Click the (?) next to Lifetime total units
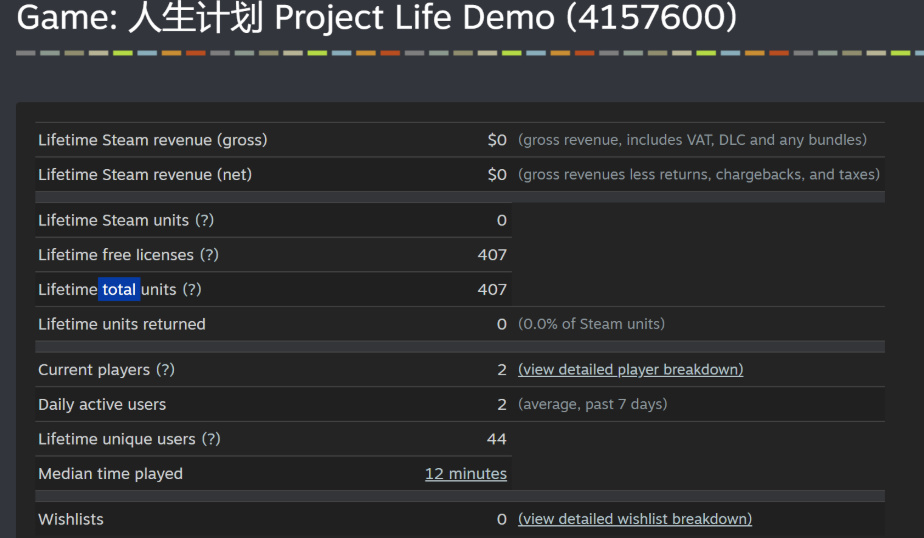The width and height of the screenshot is (924, 538). click(x=191, y=290)
